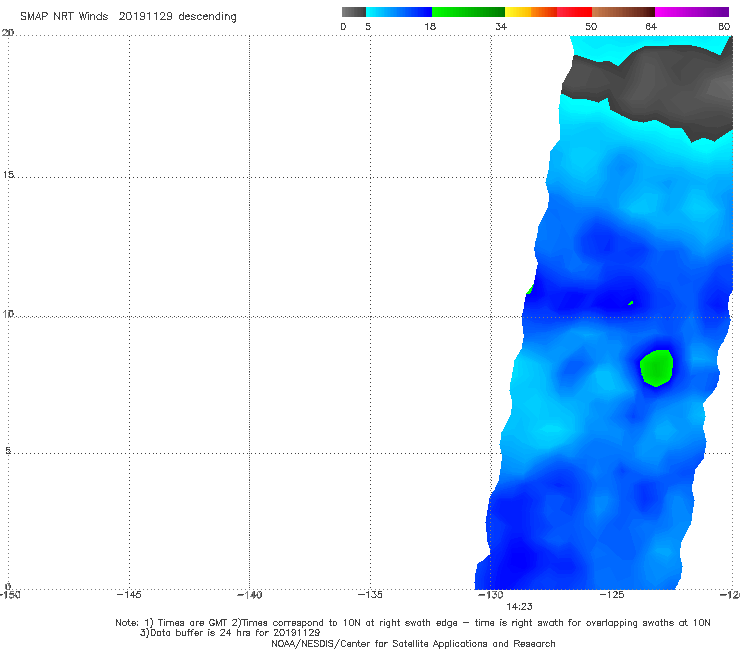Click the longitude label "-125"

[x=612, y=595]
